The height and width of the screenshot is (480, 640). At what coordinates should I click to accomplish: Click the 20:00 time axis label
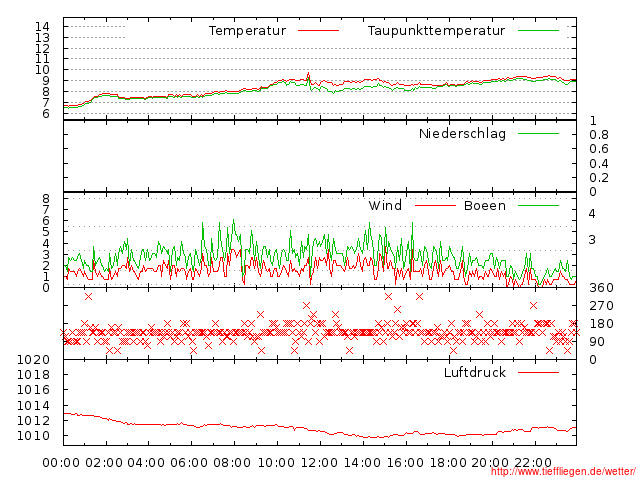pyautogui.click(x=490, y=463)
